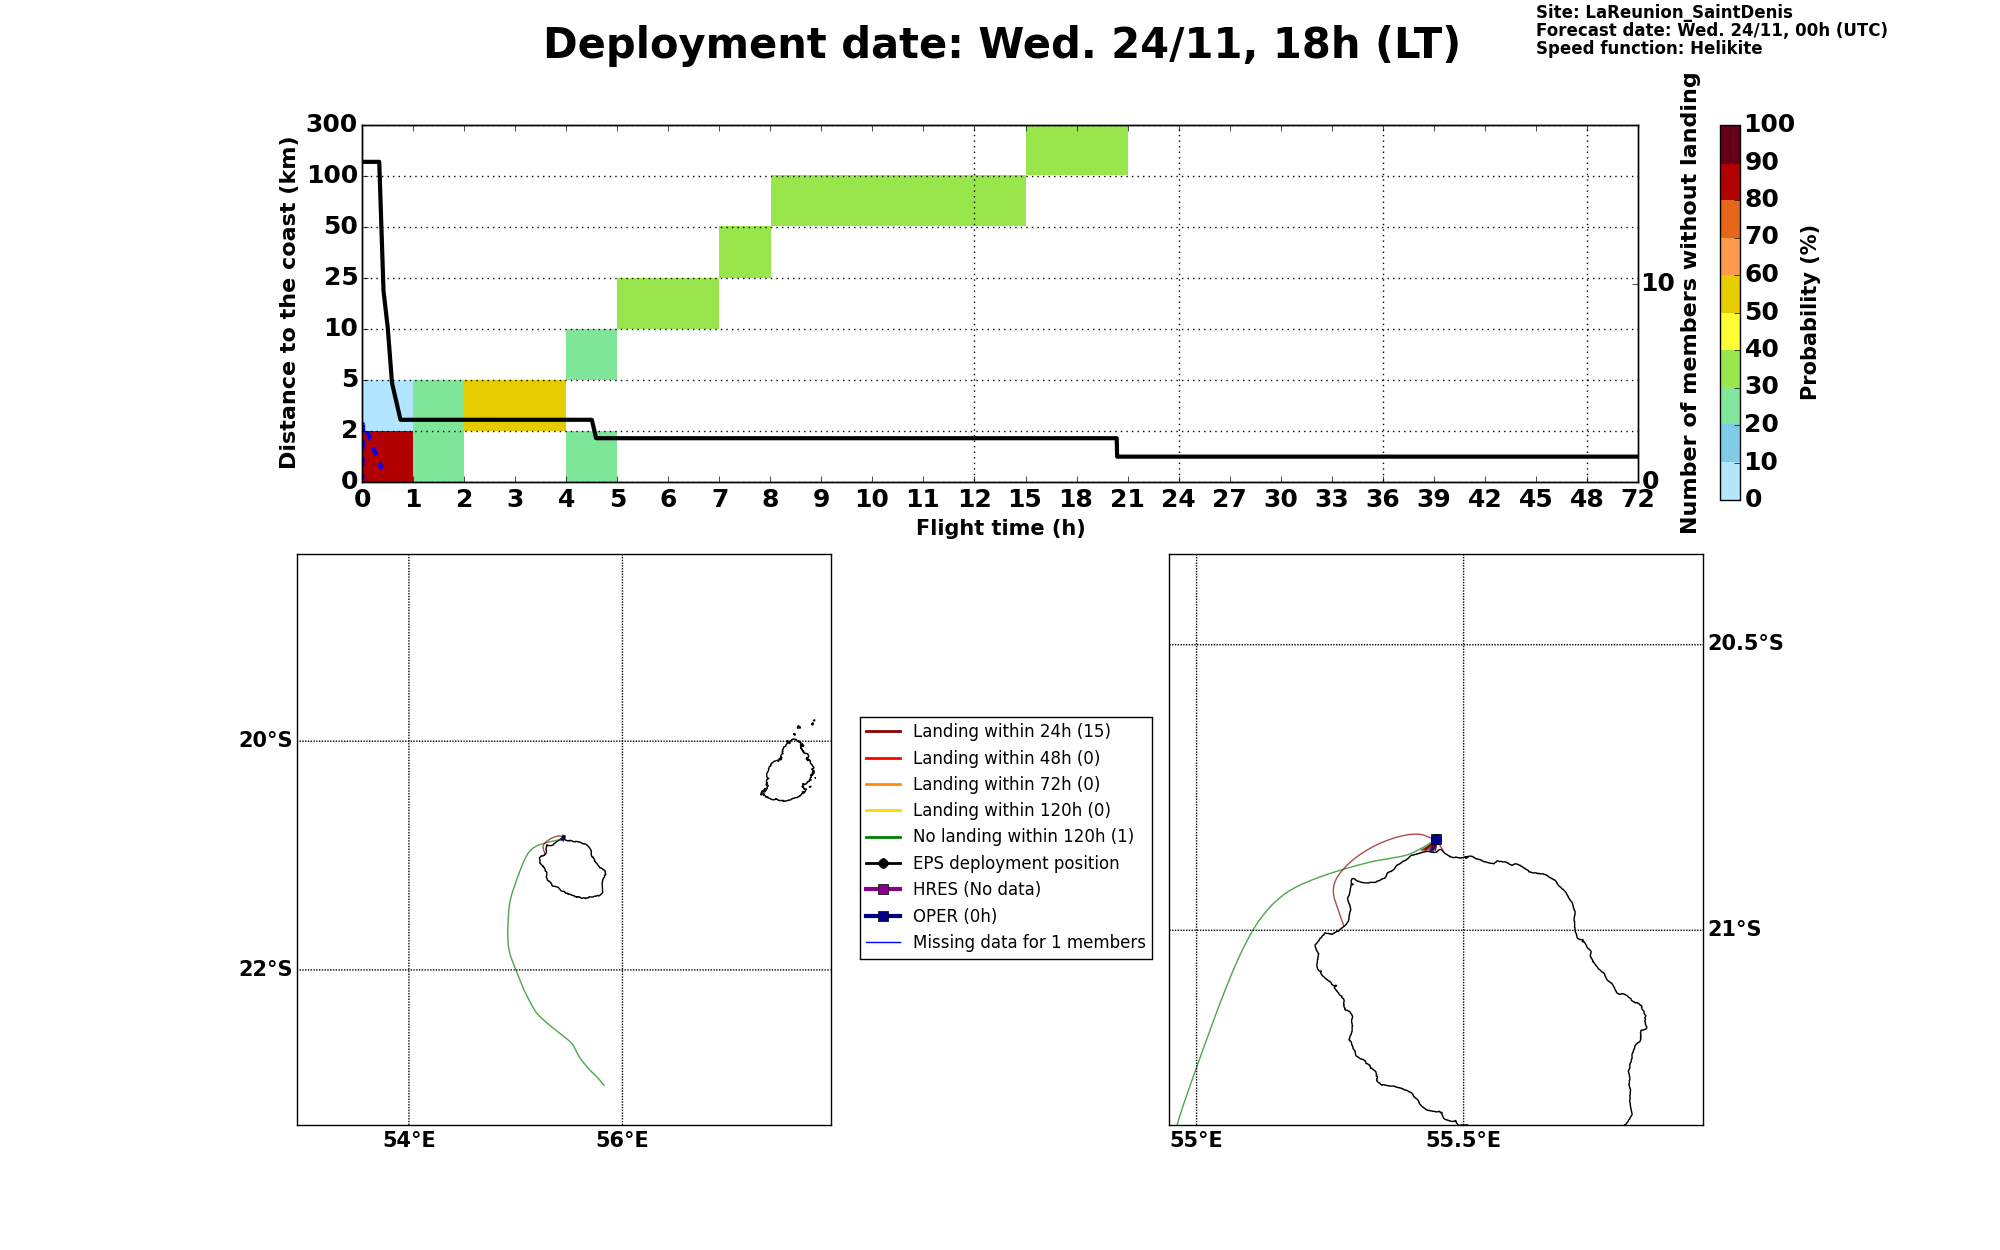Click the orange 70-80 colorbar segment
This screenshot has height=1250, width=2000.
pyautogui.click(x=1730, y=219)
